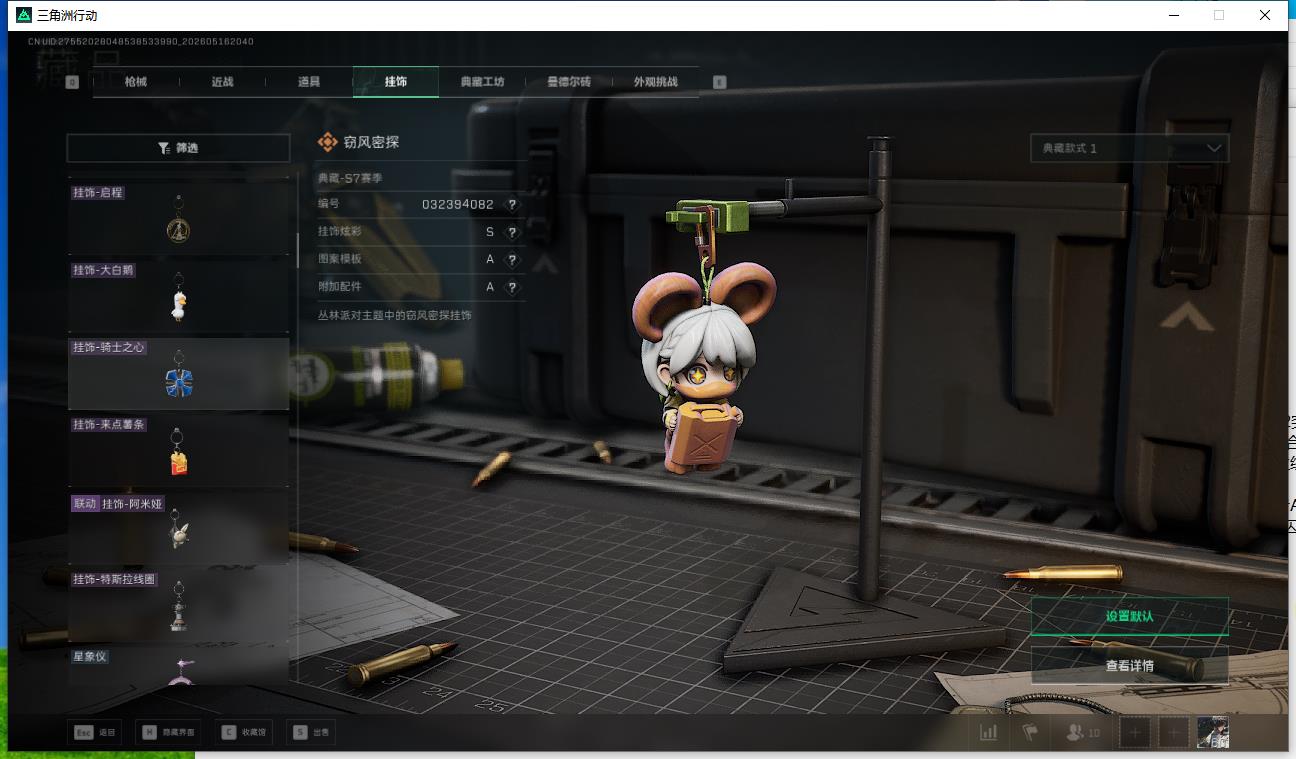Click the description 丛林派对主题中的窃风密探挂饰
The height and width of the screenshot is (759, 1296).
pos(395,315)
